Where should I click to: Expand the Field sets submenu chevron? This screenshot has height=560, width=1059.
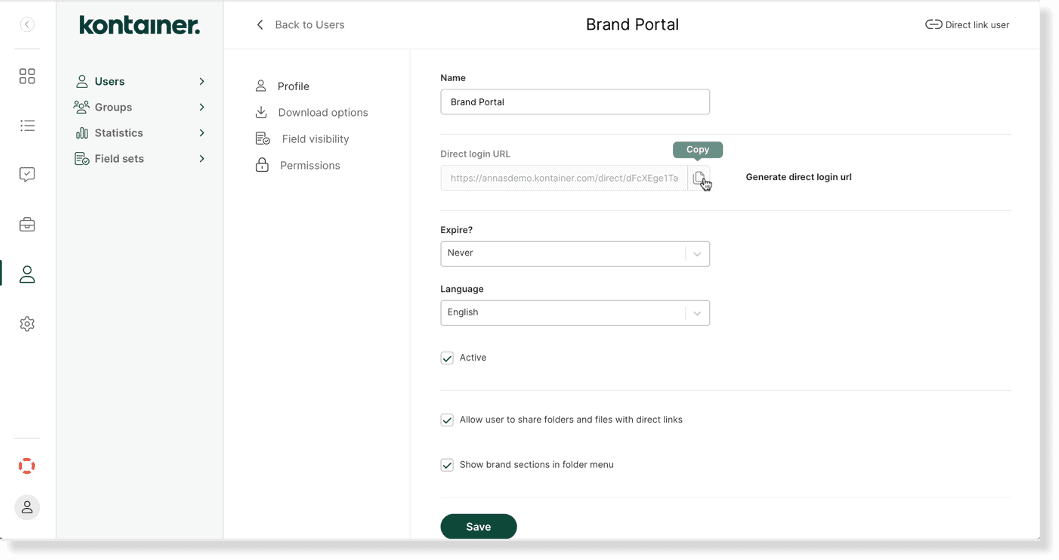[201, 159]
